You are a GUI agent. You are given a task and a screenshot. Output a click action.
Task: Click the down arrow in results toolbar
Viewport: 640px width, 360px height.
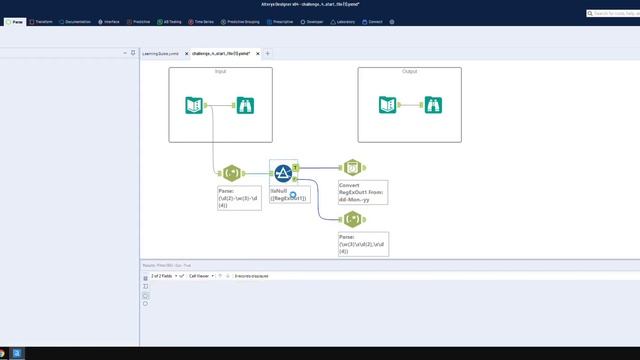coord(228,276)
